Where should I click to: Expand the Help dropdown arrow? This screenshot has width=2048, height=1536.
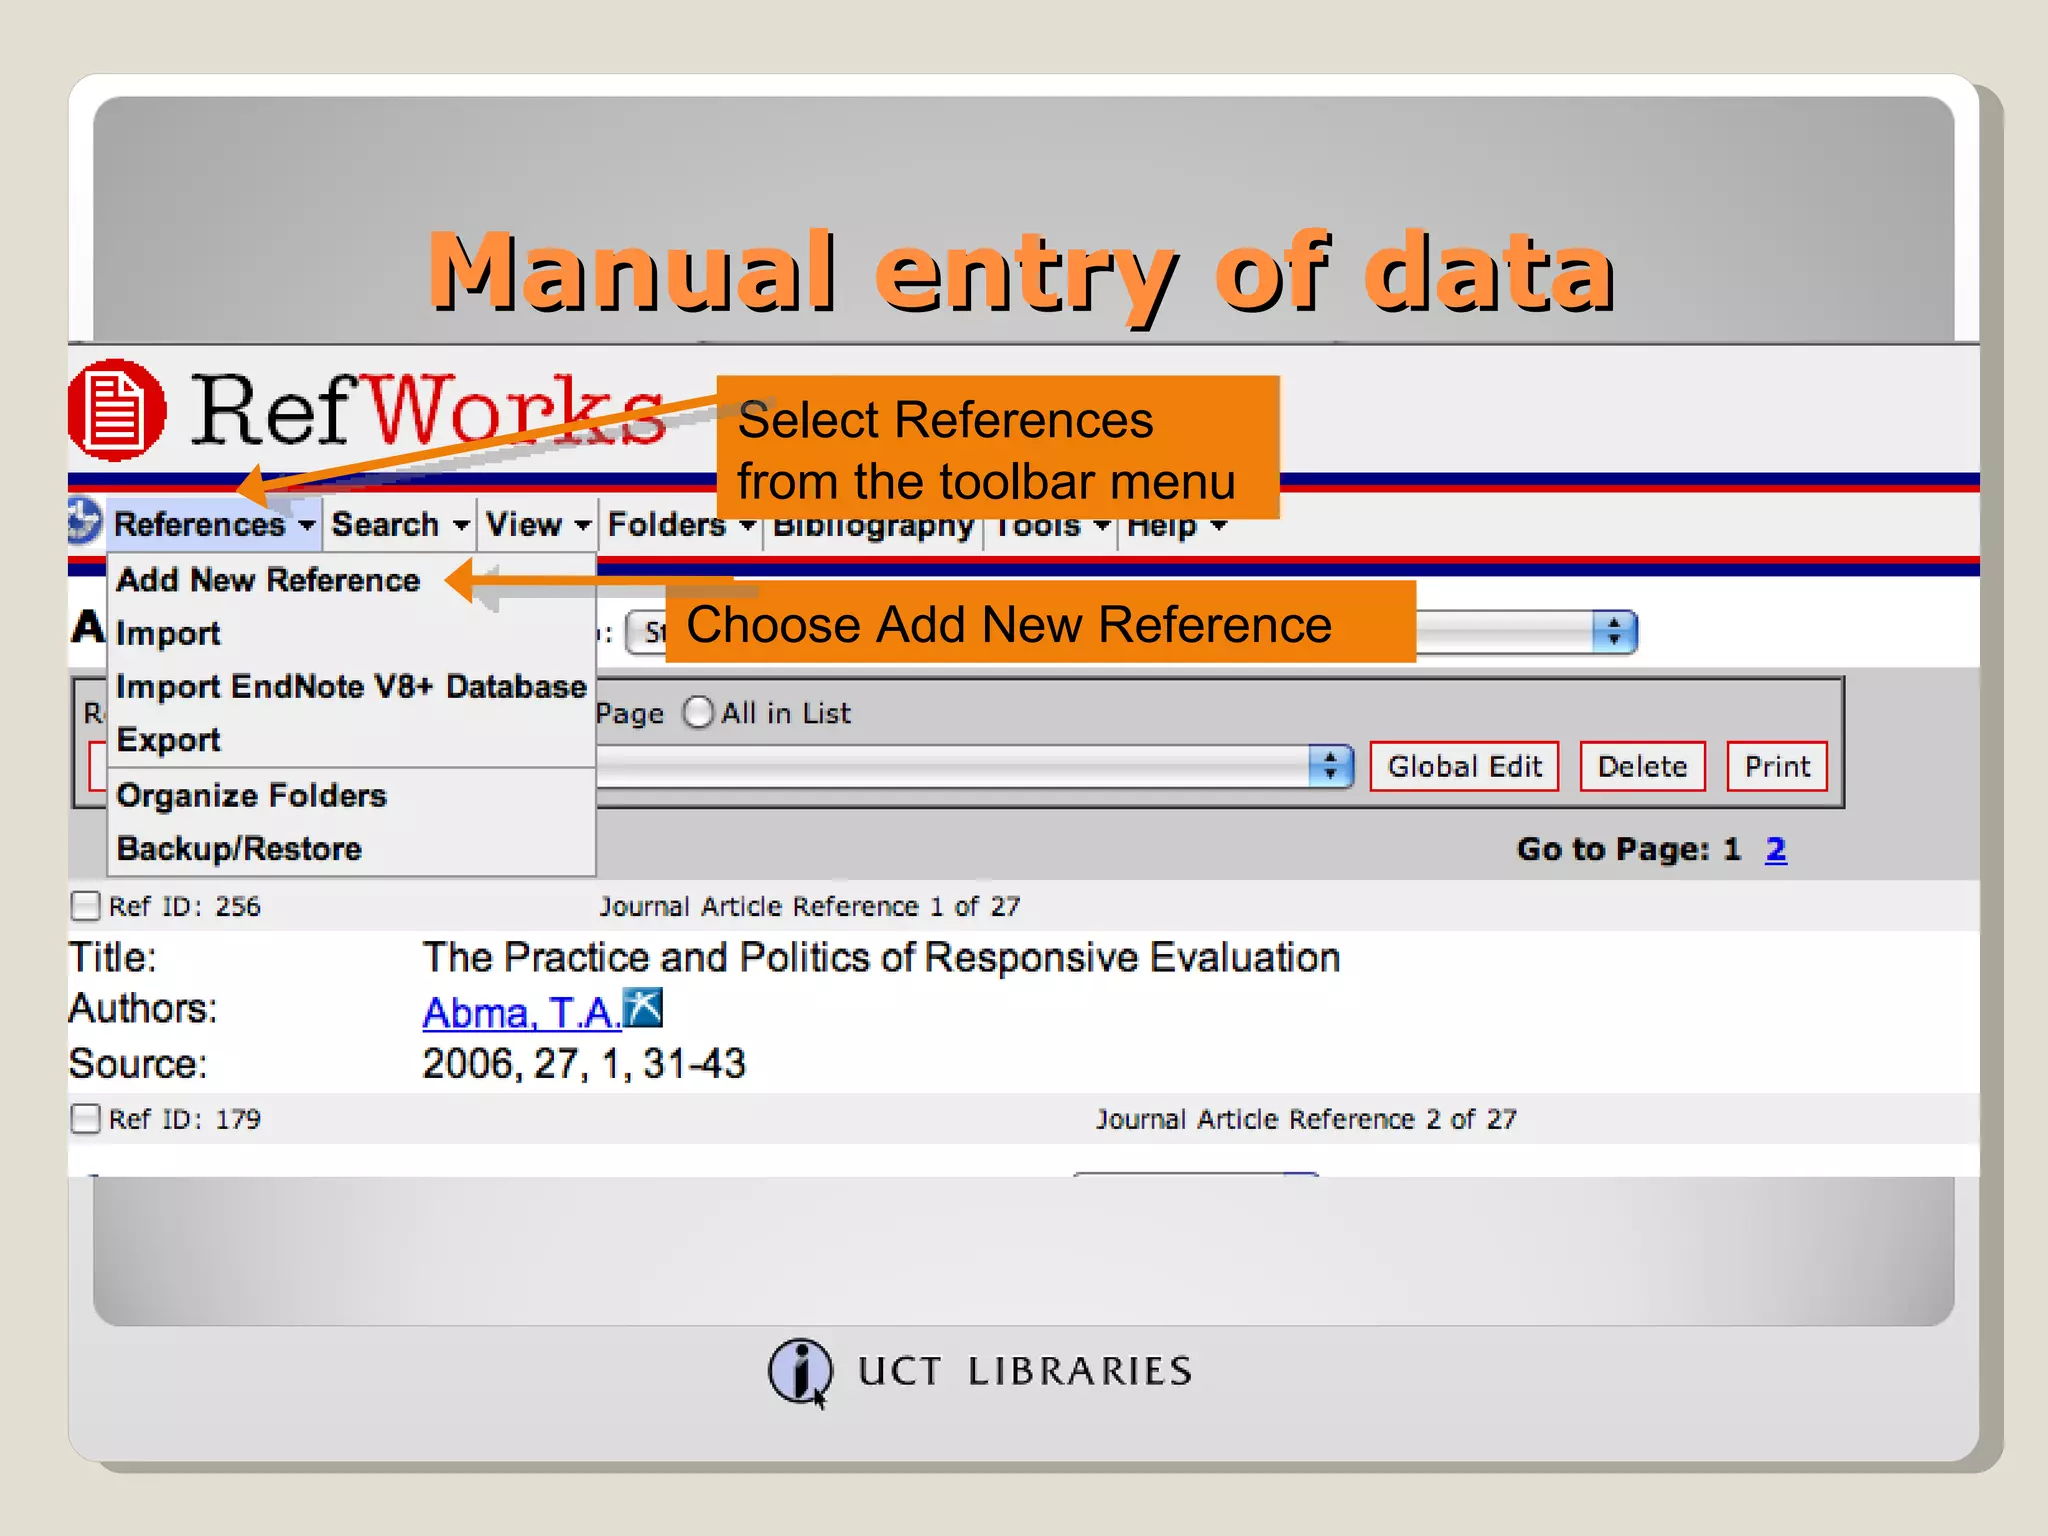tap(1218, 524)
